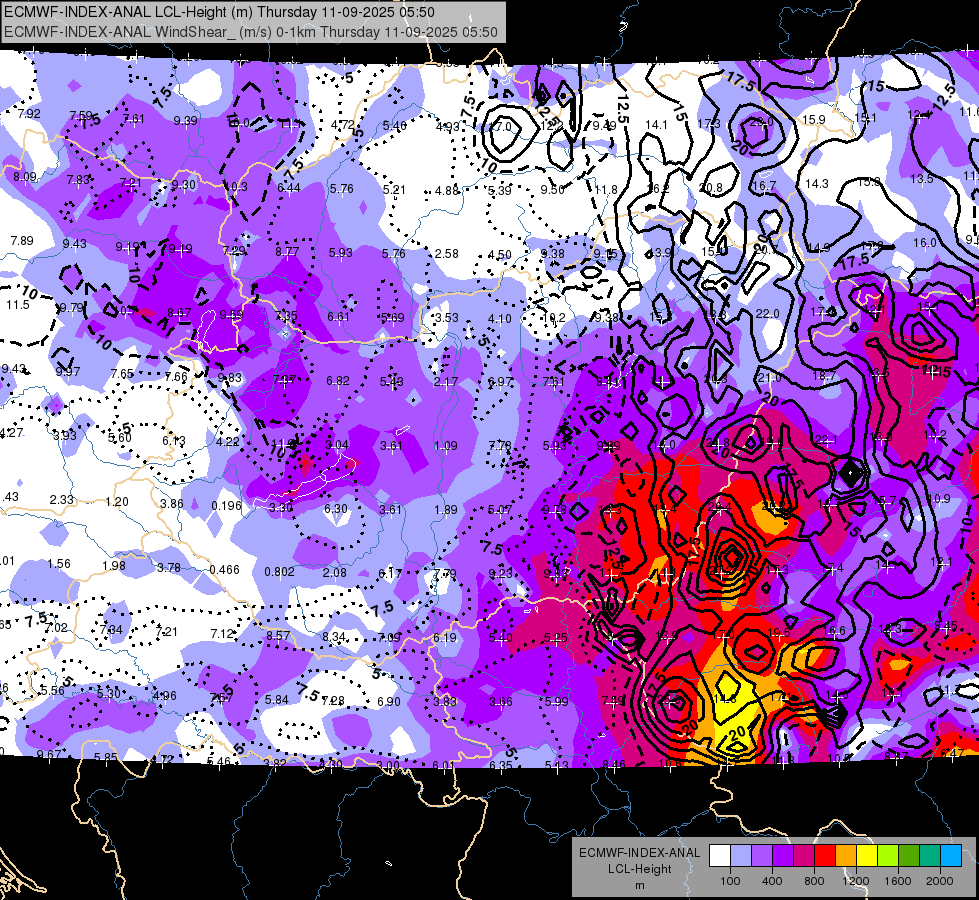Click the wind shear value 11.8
Viewport: 979px width, 900px height.
tap(606, 189)
